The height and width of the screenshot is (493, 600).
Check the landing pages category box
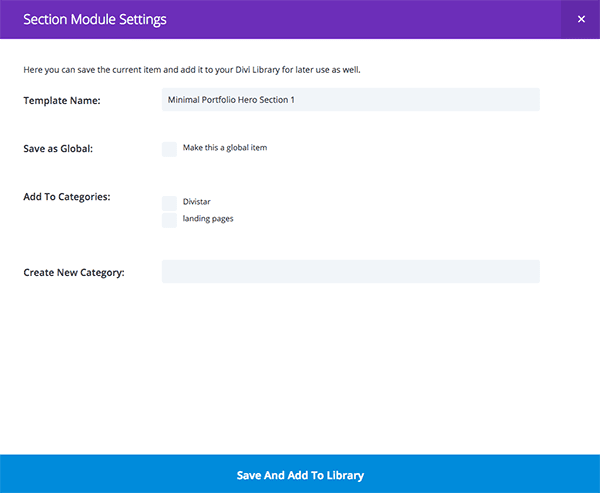point(169,220)
